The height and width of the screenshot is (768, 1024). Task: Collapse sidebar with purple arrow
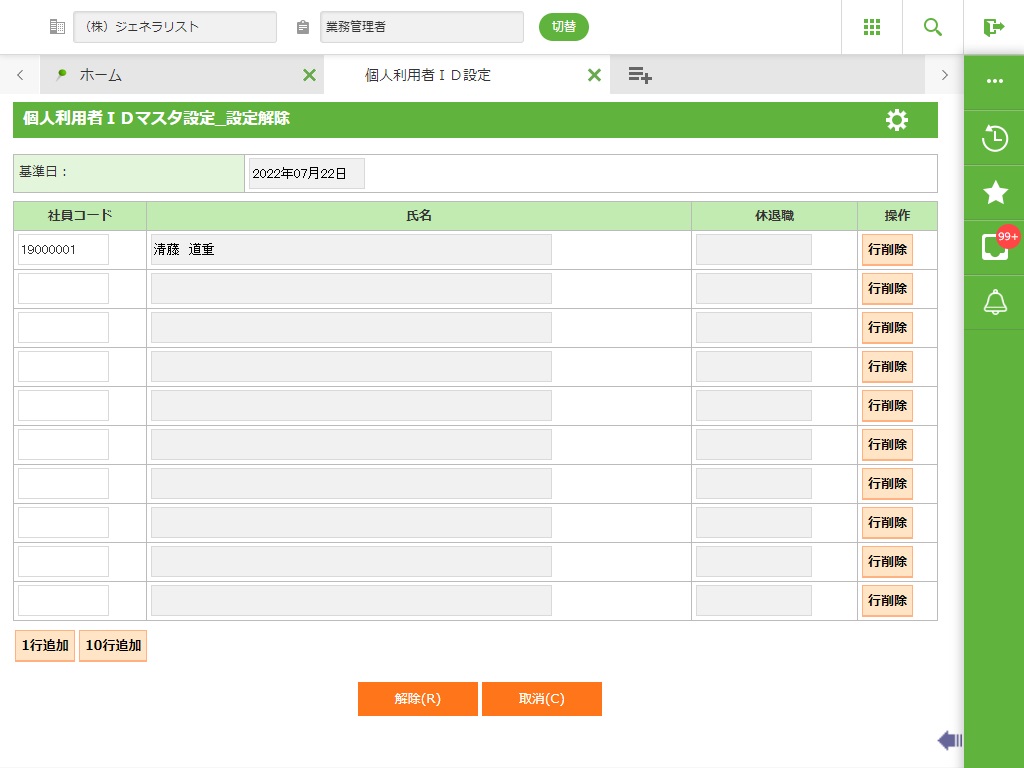point(950,740)
